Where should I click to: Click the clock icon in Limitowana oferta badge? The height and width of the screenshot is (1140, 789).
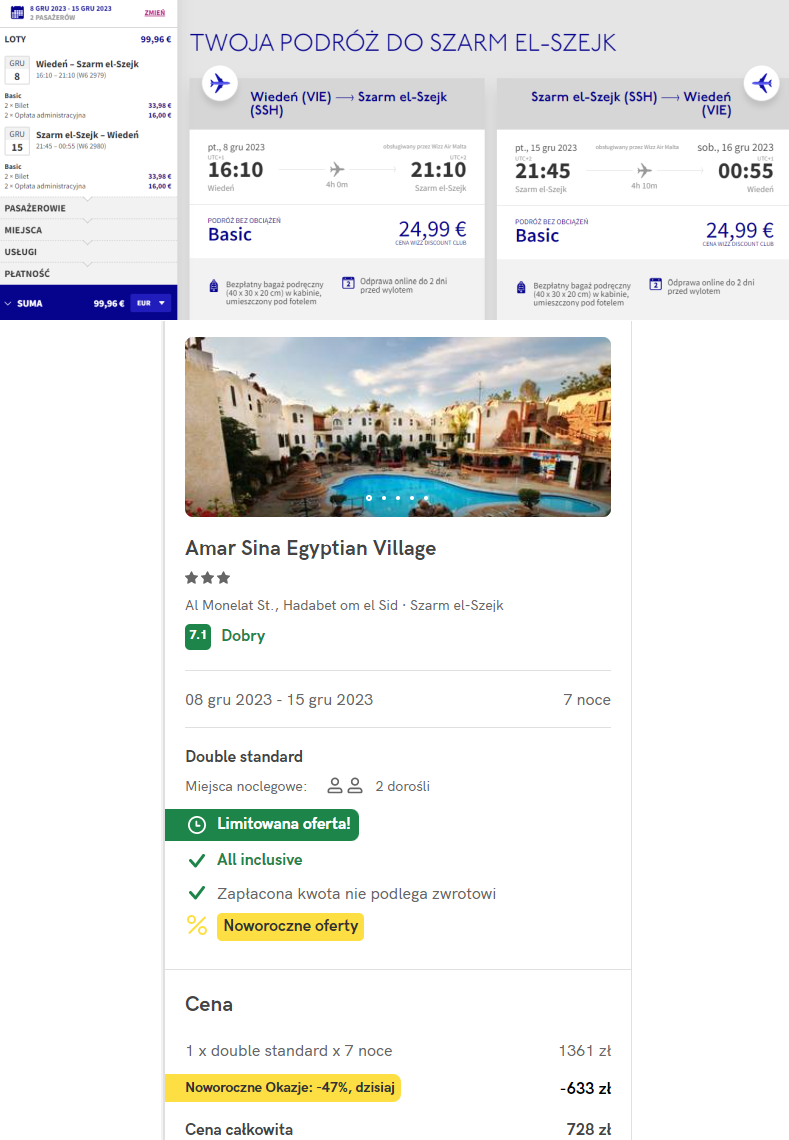[x=196, y=824]
